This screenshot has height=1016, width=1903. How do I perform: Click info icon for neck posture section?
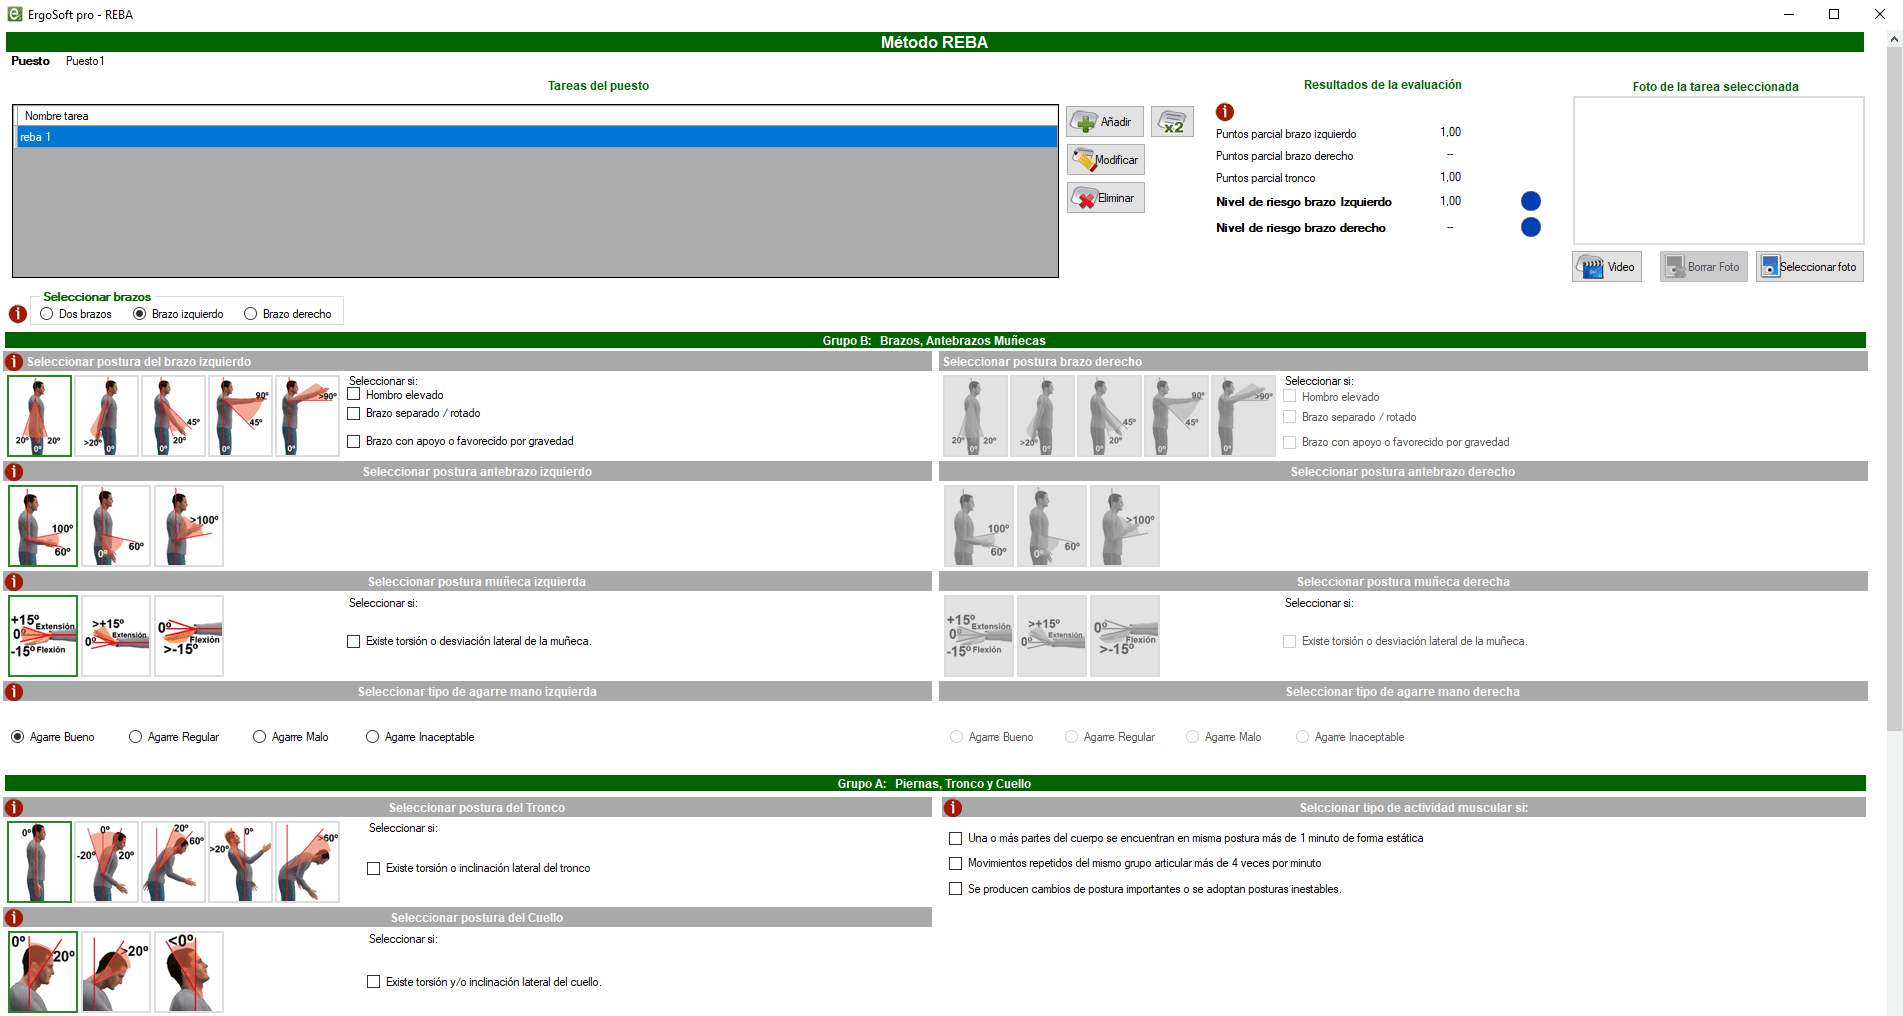point(14,917)
